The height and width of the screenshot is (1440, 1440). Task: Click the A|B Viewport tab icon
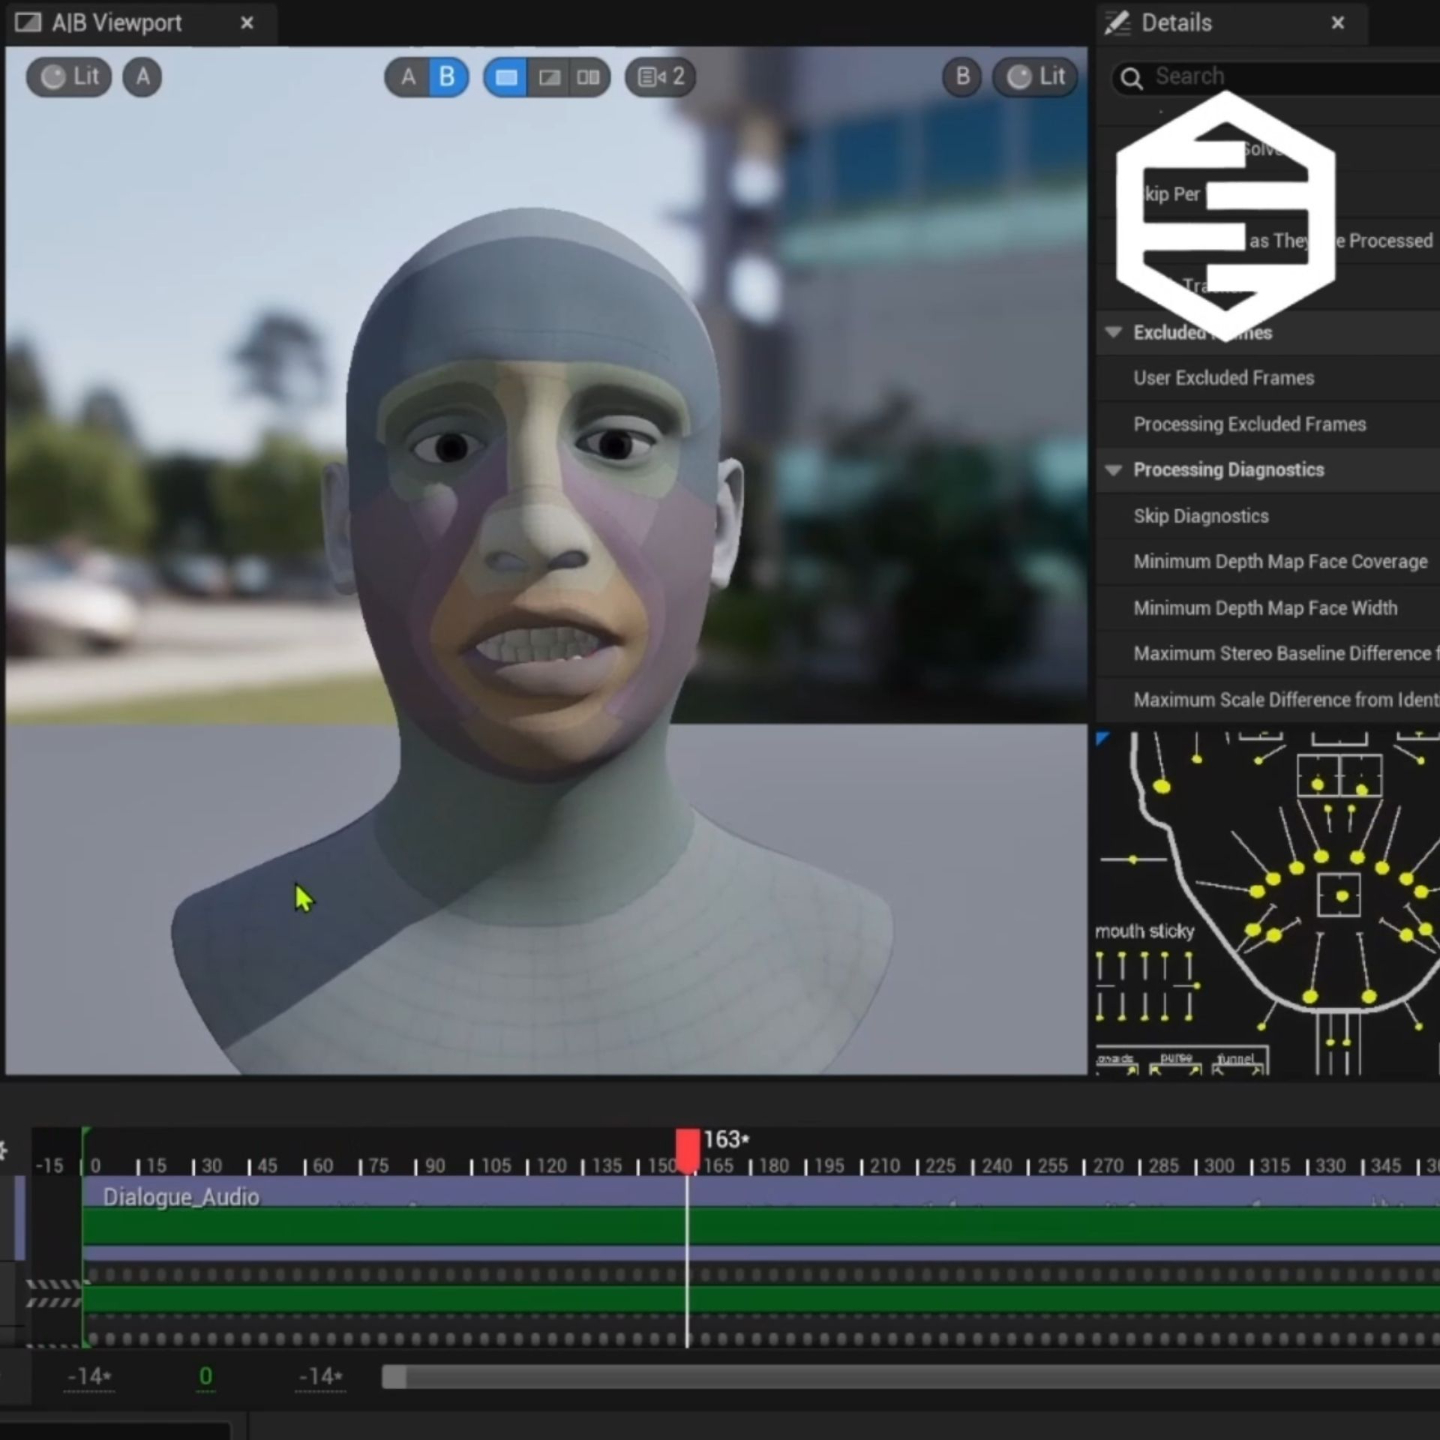28,23
